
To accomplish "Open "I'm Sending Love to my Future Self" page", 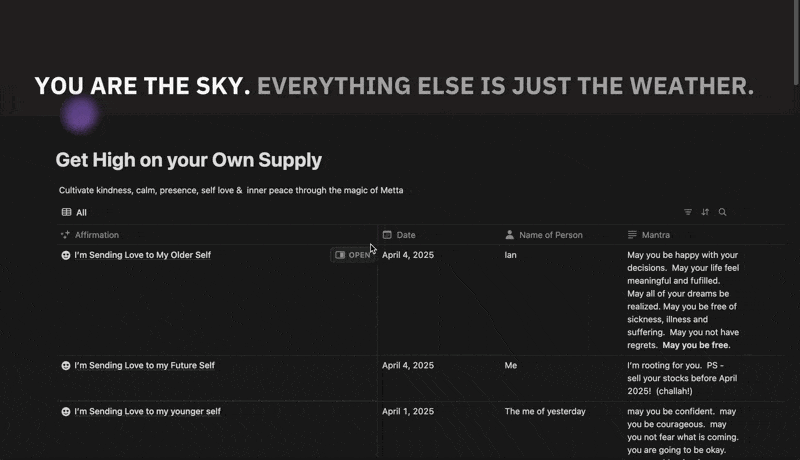I will pos(144,366).
